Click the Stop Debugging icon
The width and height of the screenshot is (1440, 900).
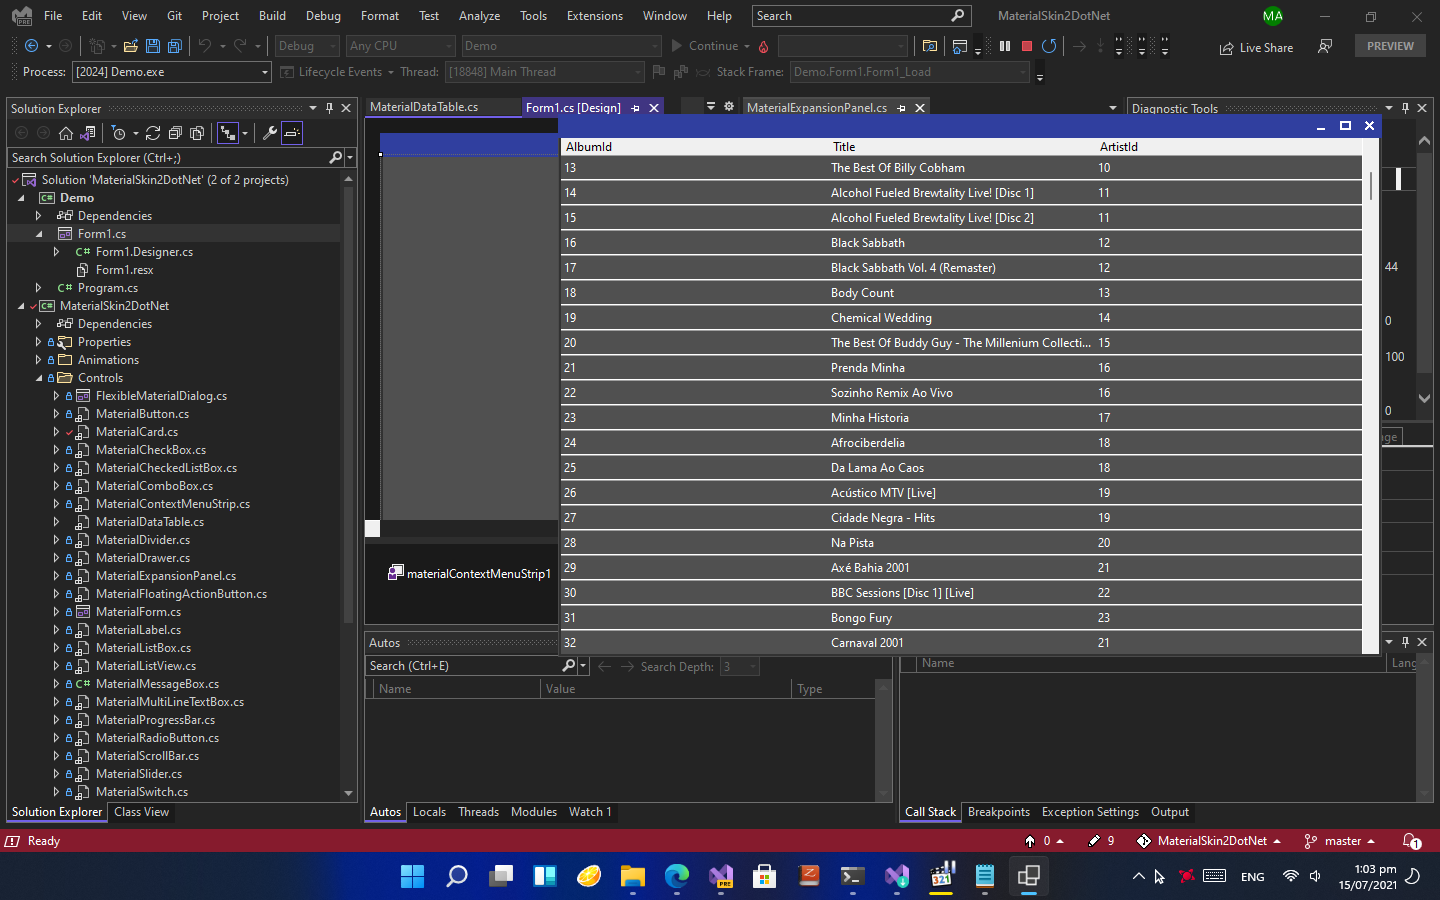1025,45
